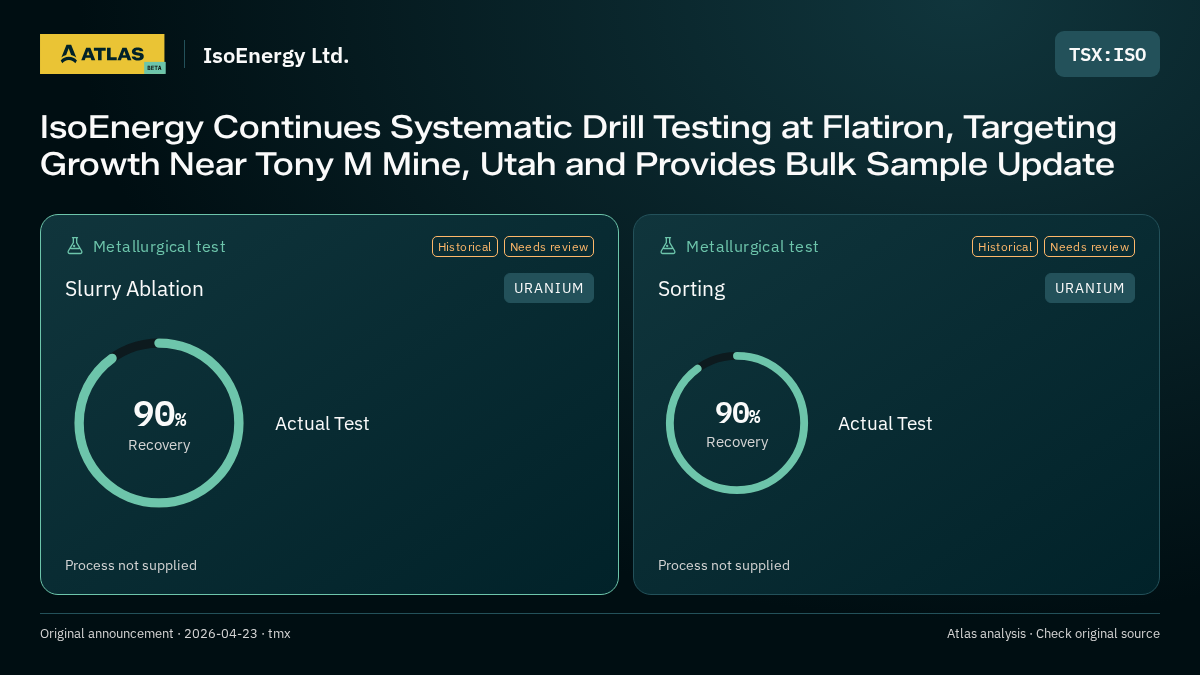Click the announcement headline about Flatiron drilling
The height and width of the screenshot is (675, 1200).
coord(578,145)
